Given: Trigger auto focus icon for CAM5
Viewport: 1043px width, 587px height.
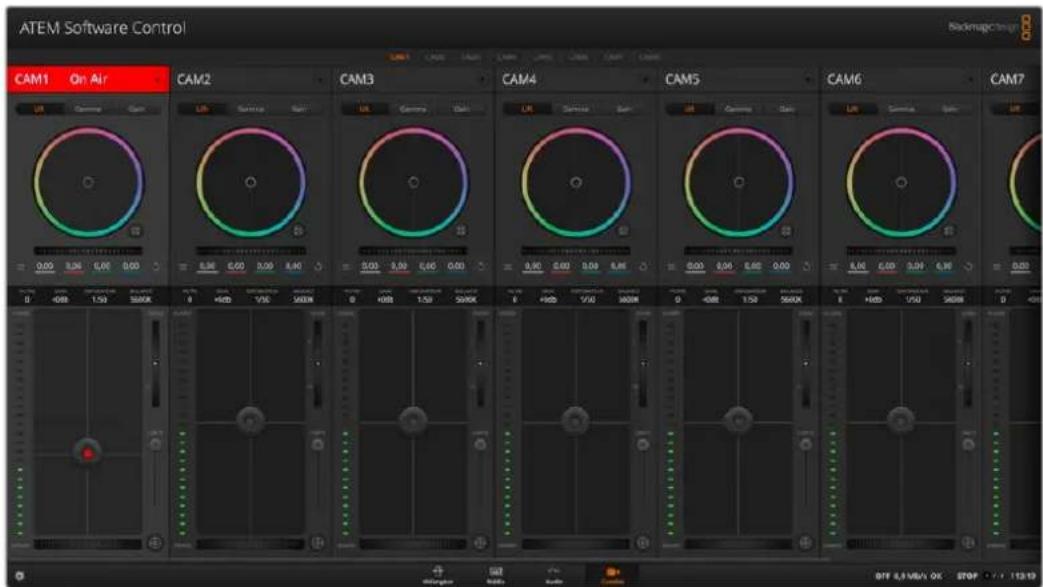Looking at the screenshot, I should coord(805,542).
